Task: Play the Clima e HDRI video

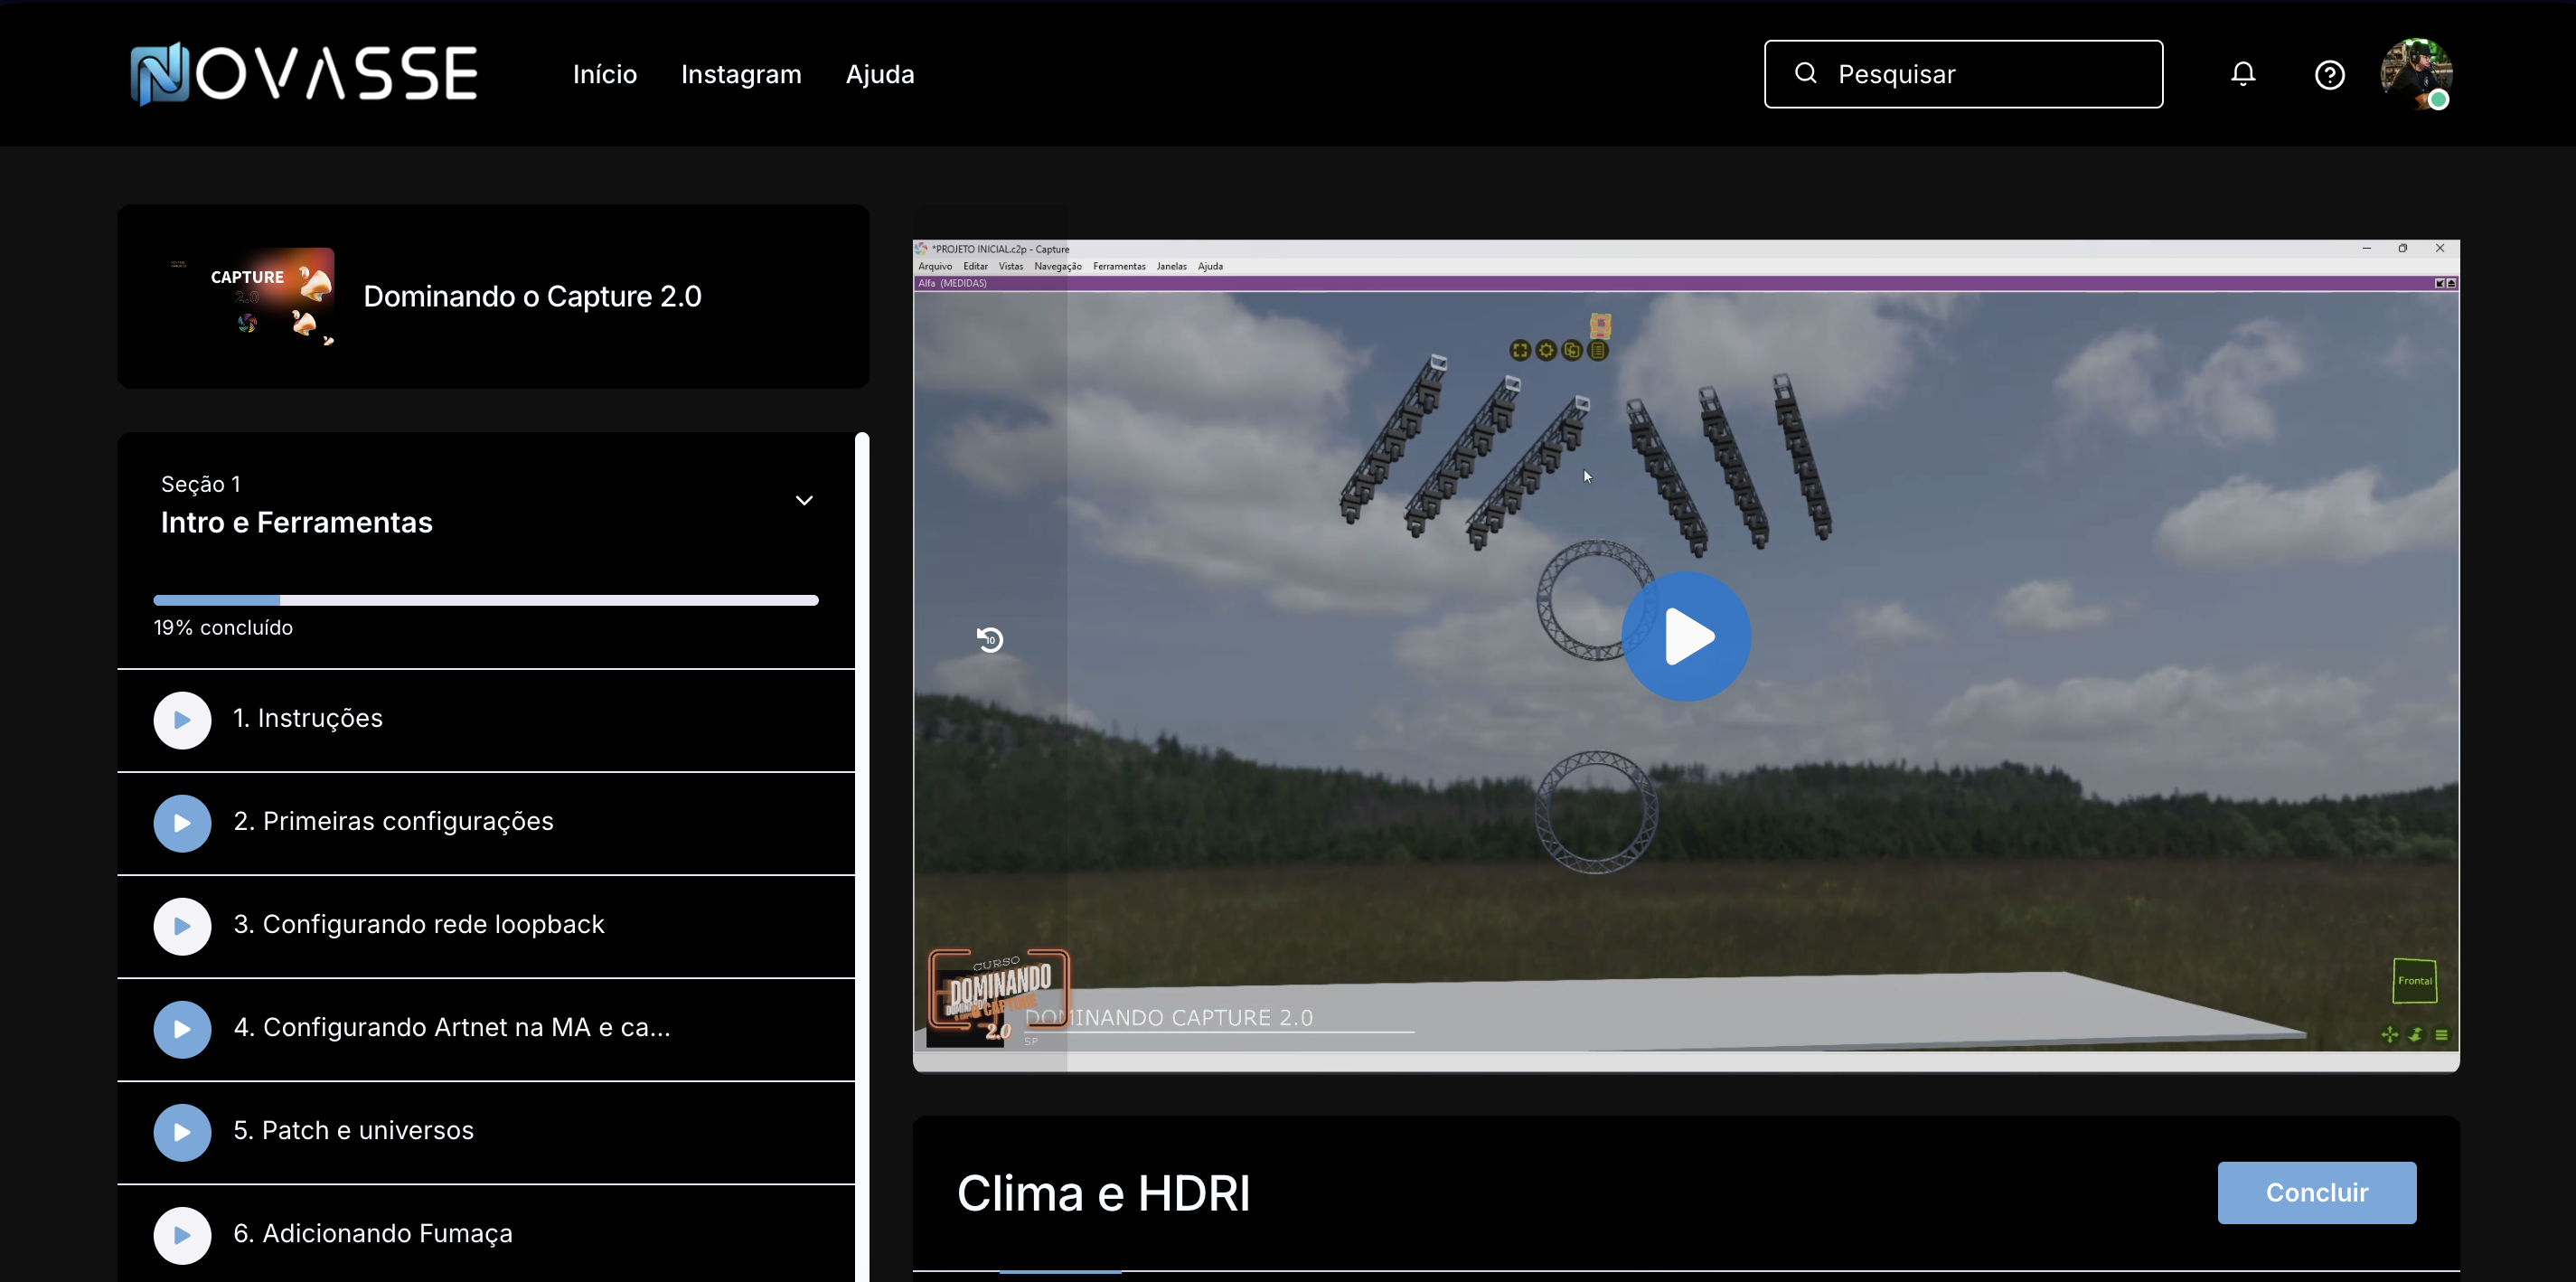Action: point(1686,636)
